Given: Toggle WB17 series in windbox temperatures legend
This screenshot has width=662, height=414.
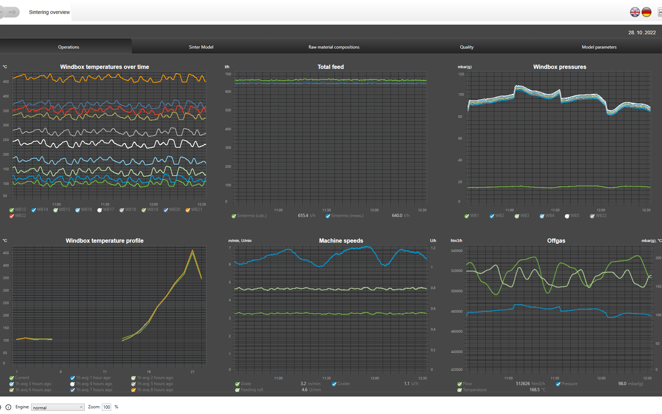Looking at the screenshot, I should (x=100, y=210).
